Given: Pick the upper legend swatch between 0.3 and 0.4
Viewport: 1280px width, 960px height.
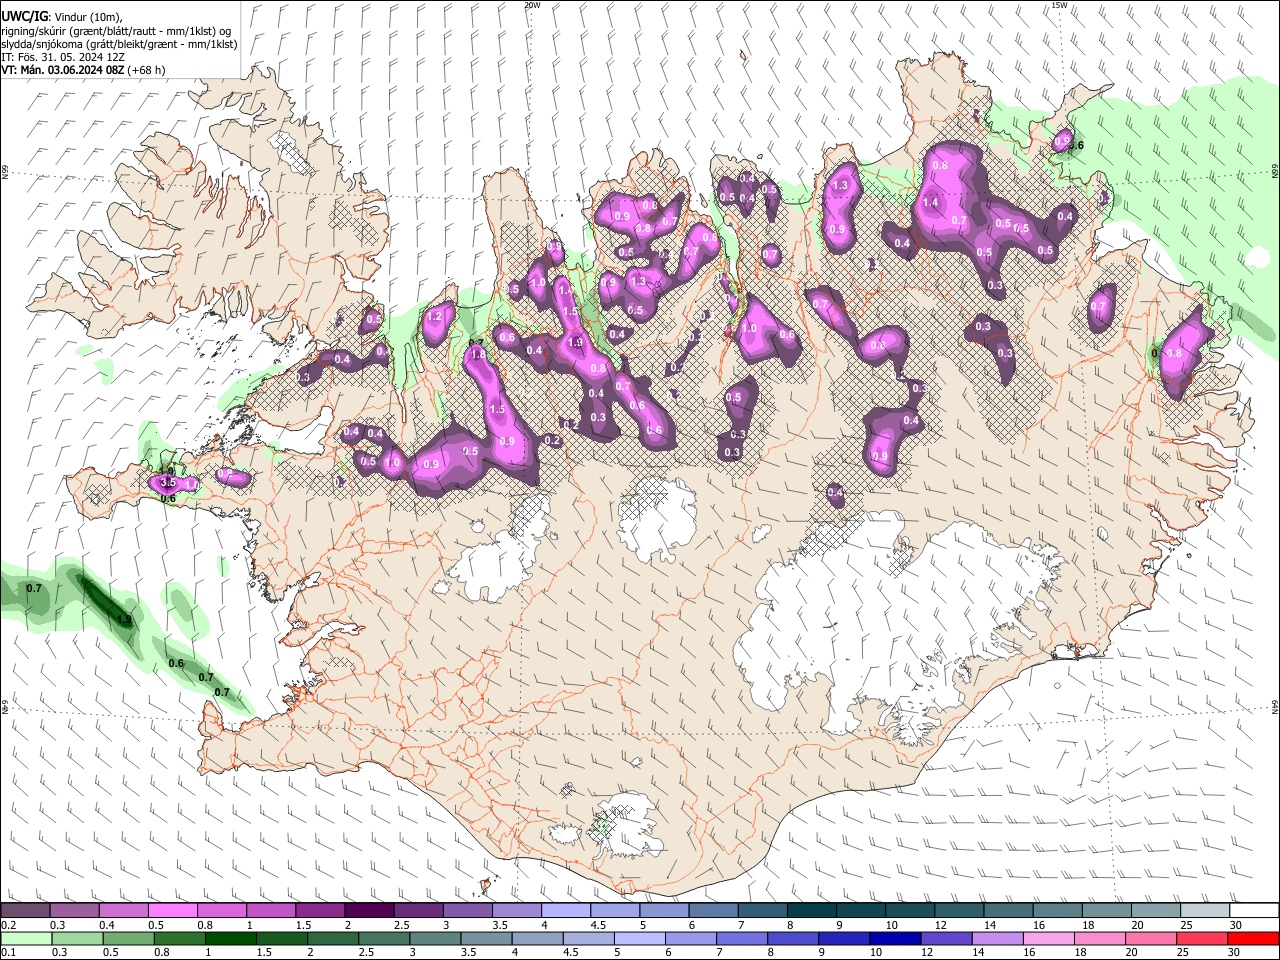Looking at the screenshot, I should point(74,910).
